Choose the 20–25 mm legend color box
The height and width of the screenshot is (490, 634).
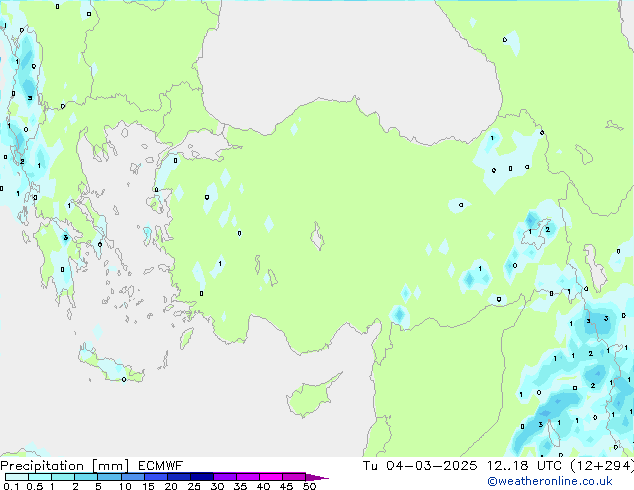pyautogui.click(x=178, y=477)
